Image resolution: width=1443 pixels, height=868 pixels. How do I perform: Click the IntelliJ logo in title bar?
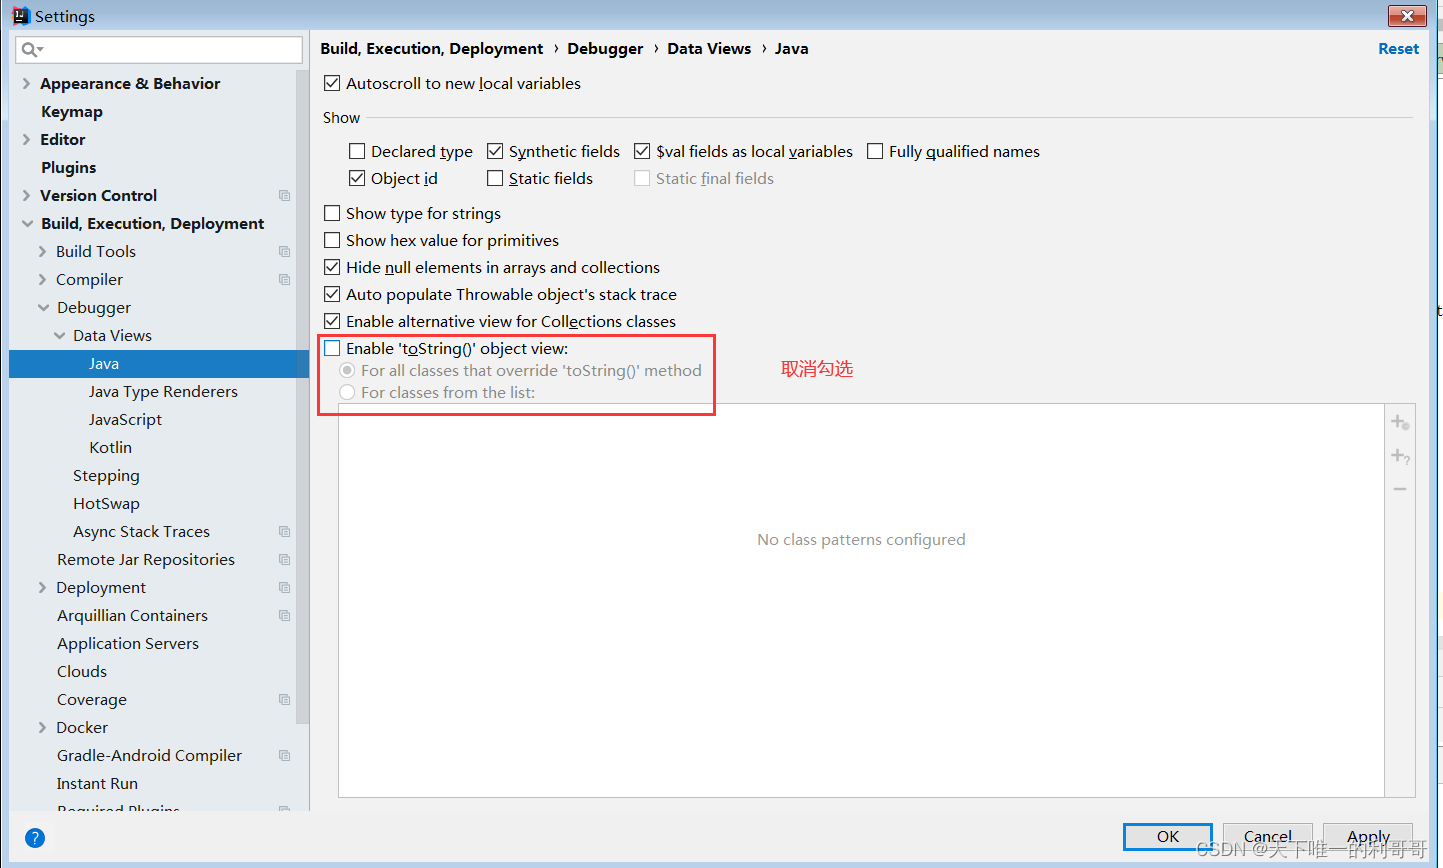20,15
